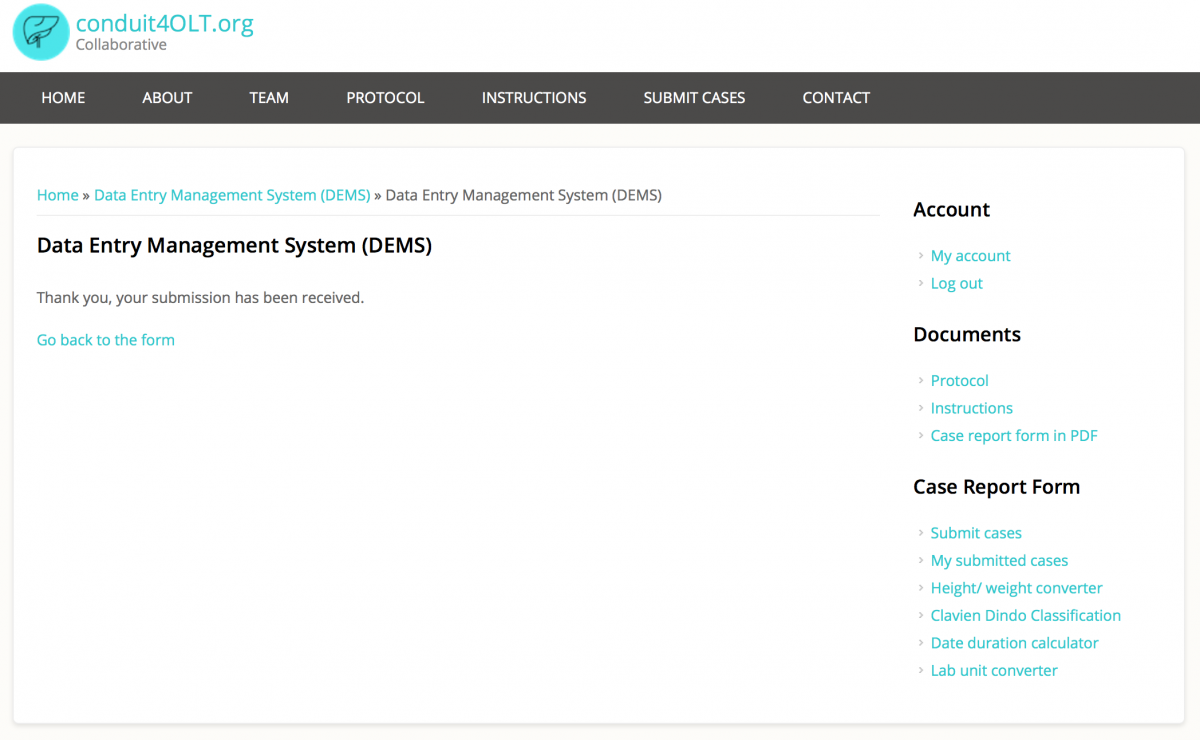
Task: Click the conduit4OLT liver logo icon
Action: 40,32
